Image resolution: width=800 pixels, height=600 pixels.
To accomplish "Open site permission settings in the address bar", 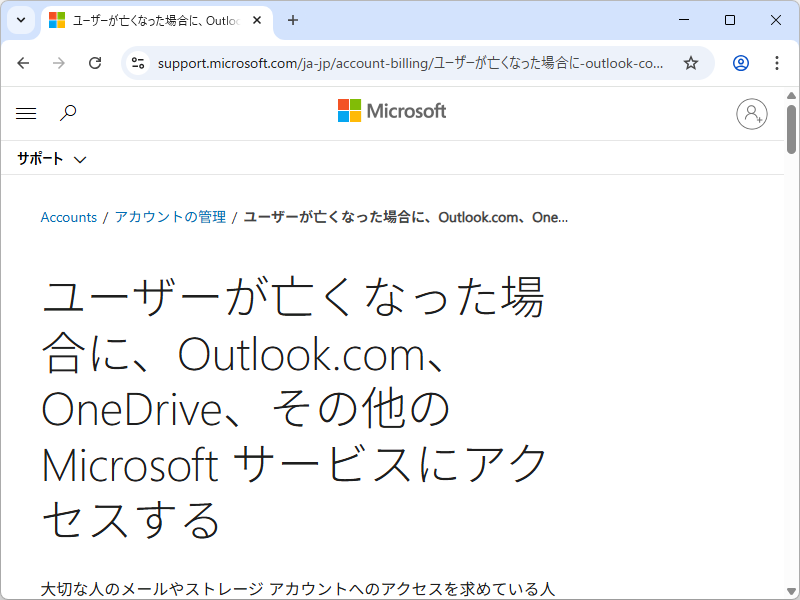I will pos(136,63).
